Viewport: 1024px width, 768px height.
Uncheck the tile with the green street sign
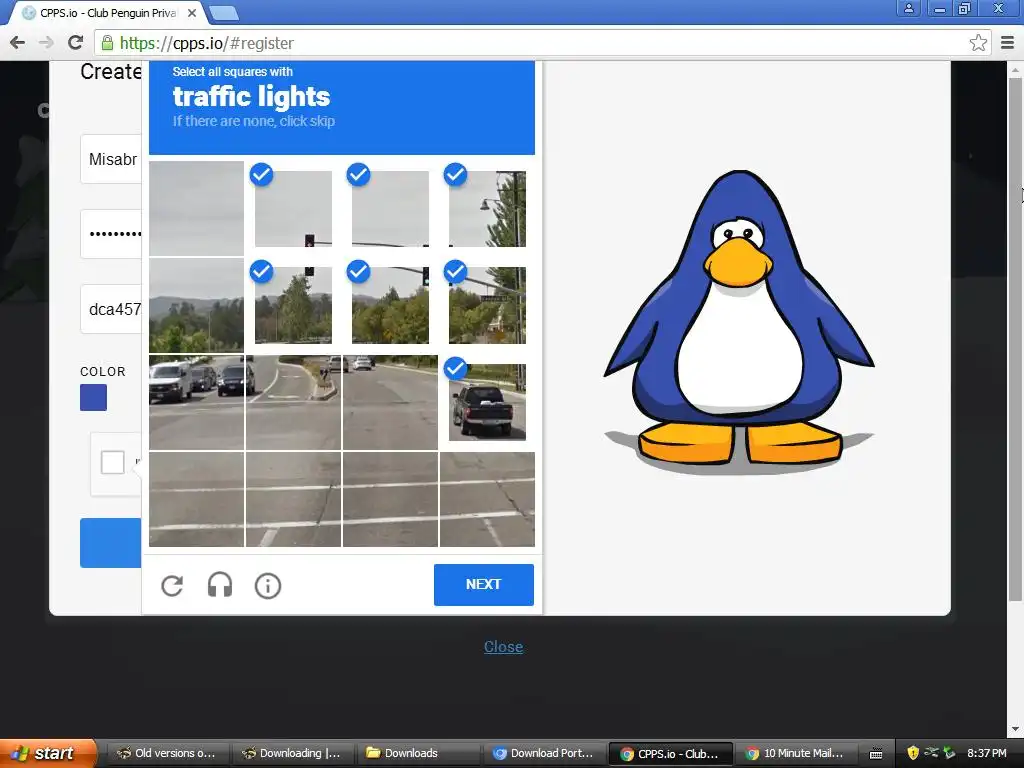pyautogui.click(x=487, y=305)
